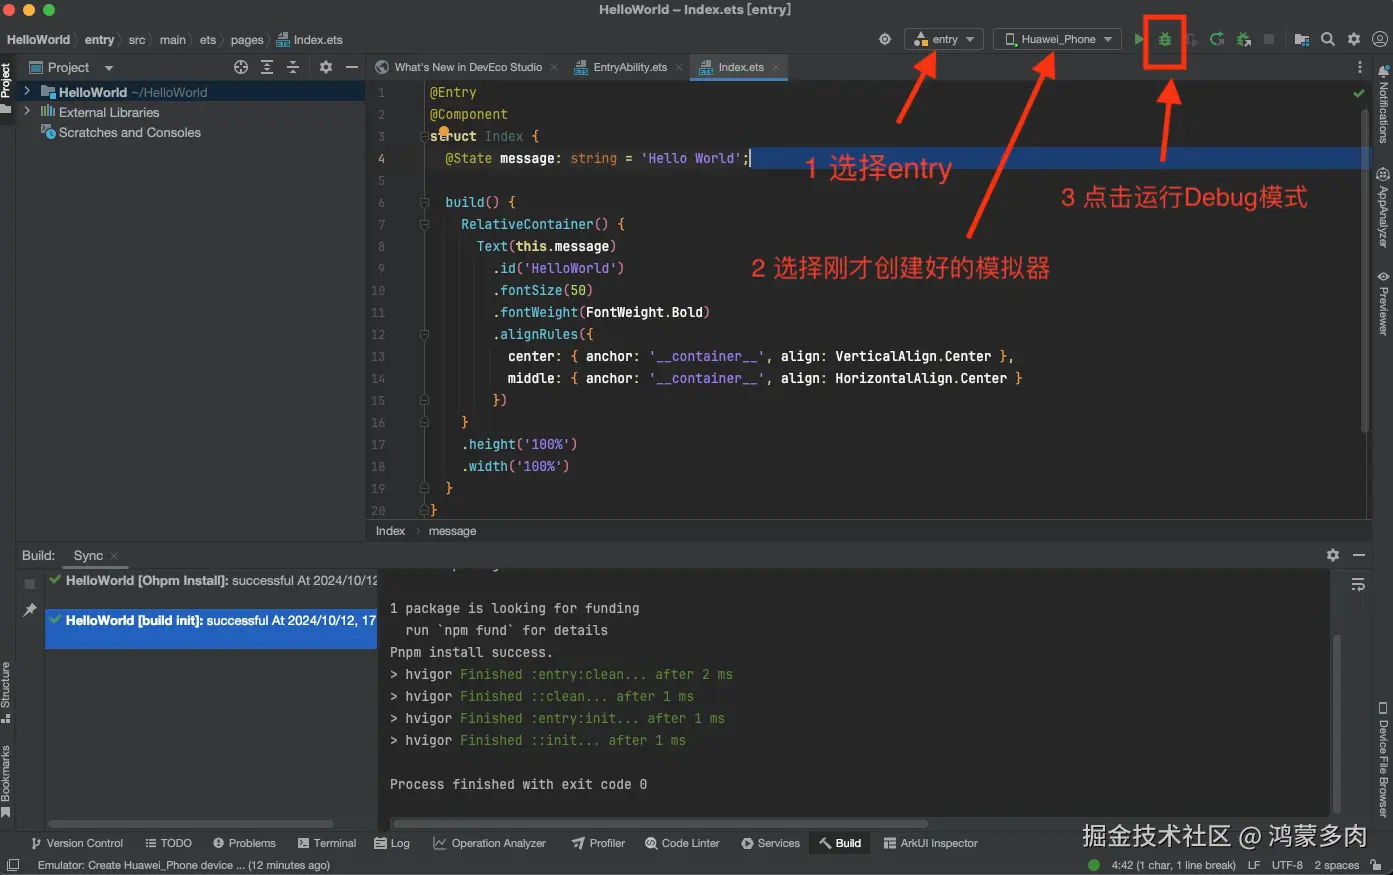Click the Search Everywhere magnifier icon
1393x875 pixels.
click(1328, 39)
